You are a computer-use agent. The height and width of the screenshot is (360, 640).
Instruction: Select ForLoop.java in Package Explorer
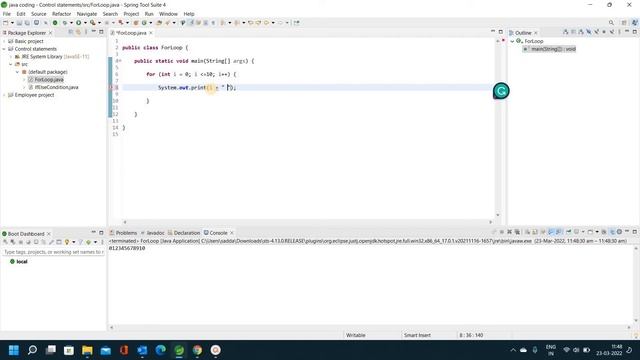pos(49,80)
